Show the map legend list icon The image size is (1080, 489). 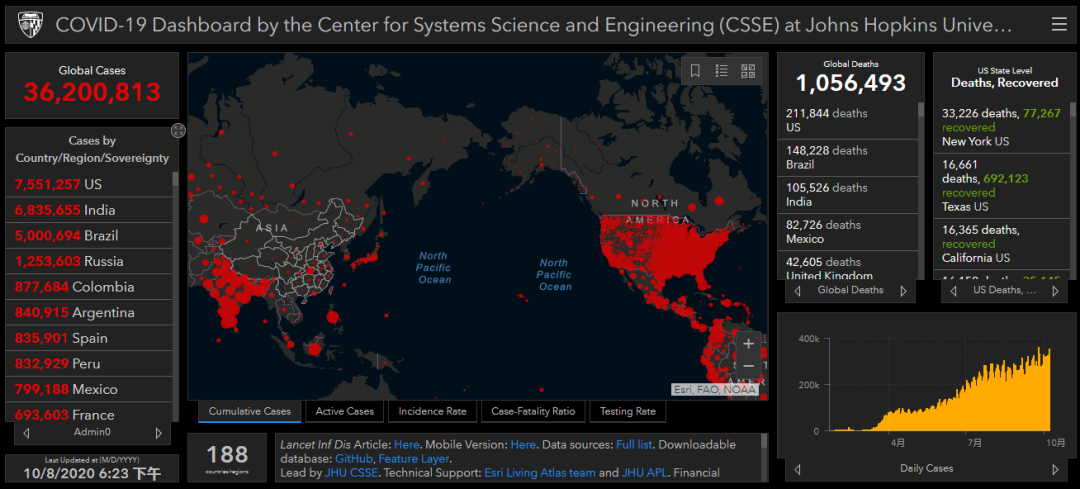[x=722, y=70]
